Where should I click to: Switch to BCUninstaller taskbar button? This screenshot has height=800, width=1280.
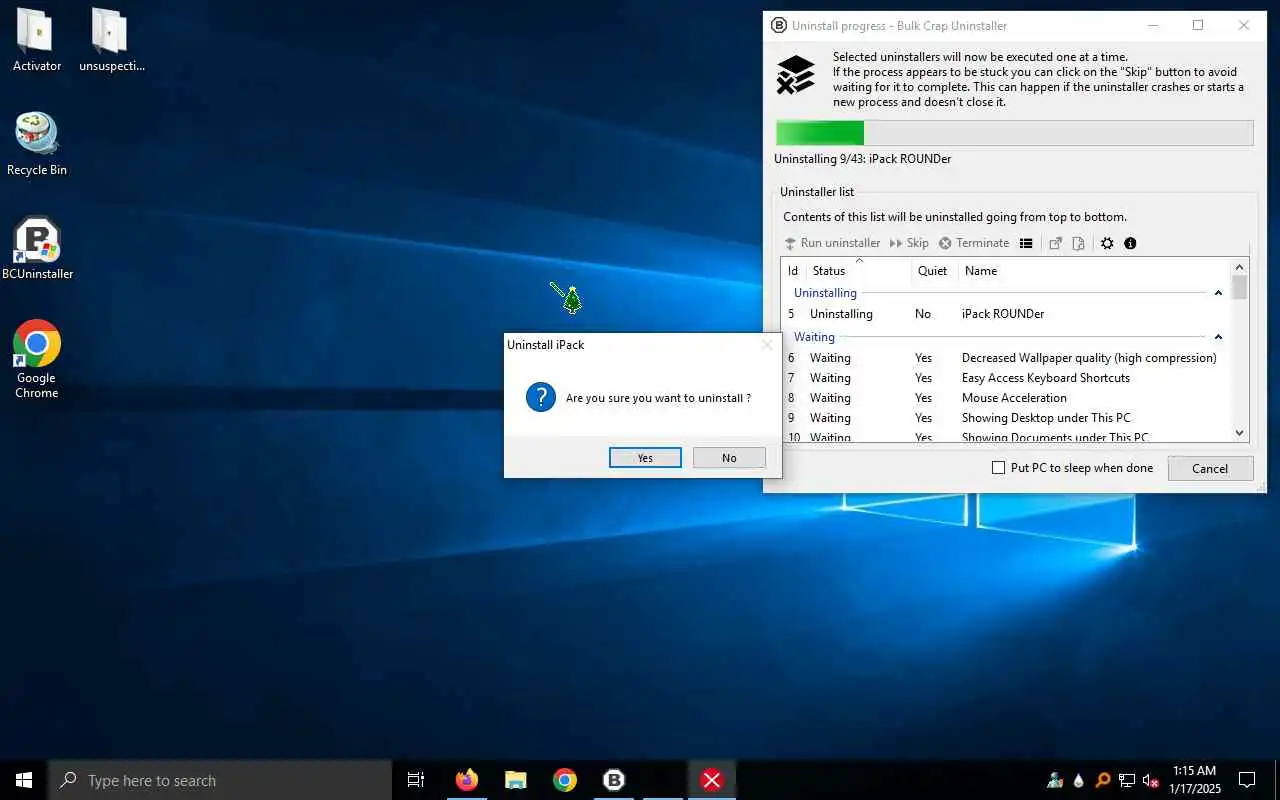[614, 780]
